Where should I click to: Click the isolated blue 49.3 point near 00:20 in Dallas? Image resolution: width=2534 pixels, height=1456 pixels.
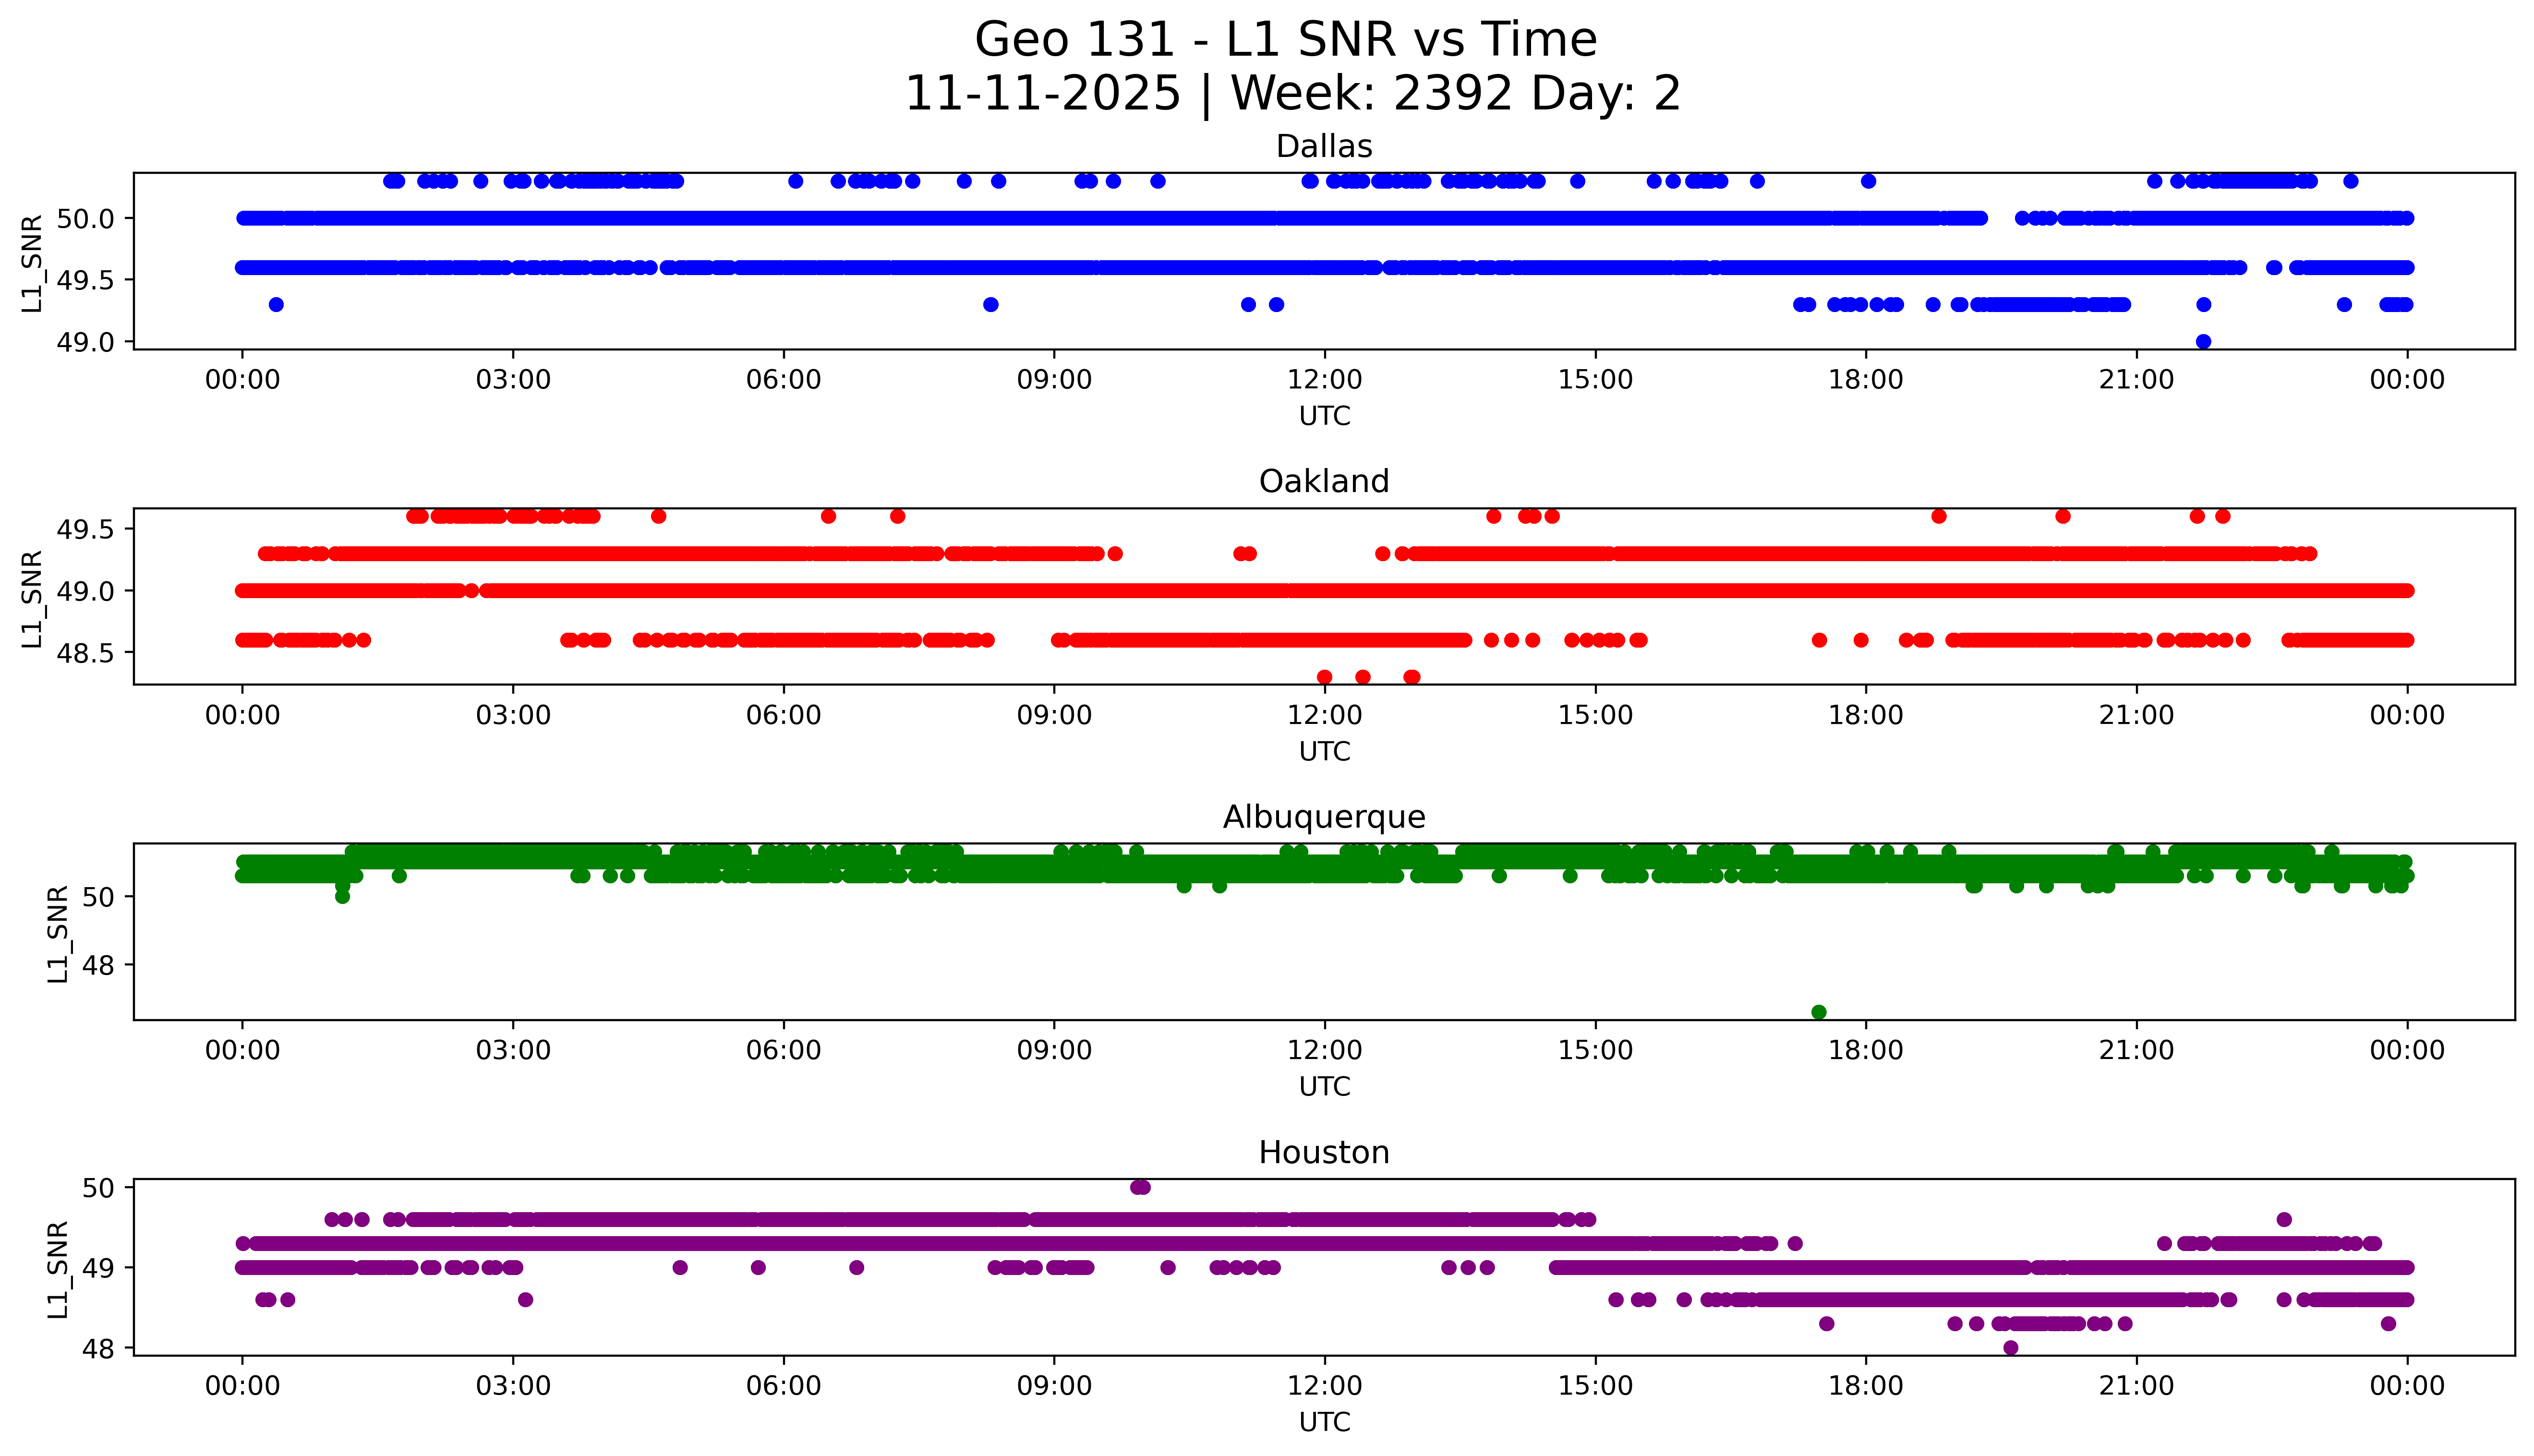click(x=276, y=304)
